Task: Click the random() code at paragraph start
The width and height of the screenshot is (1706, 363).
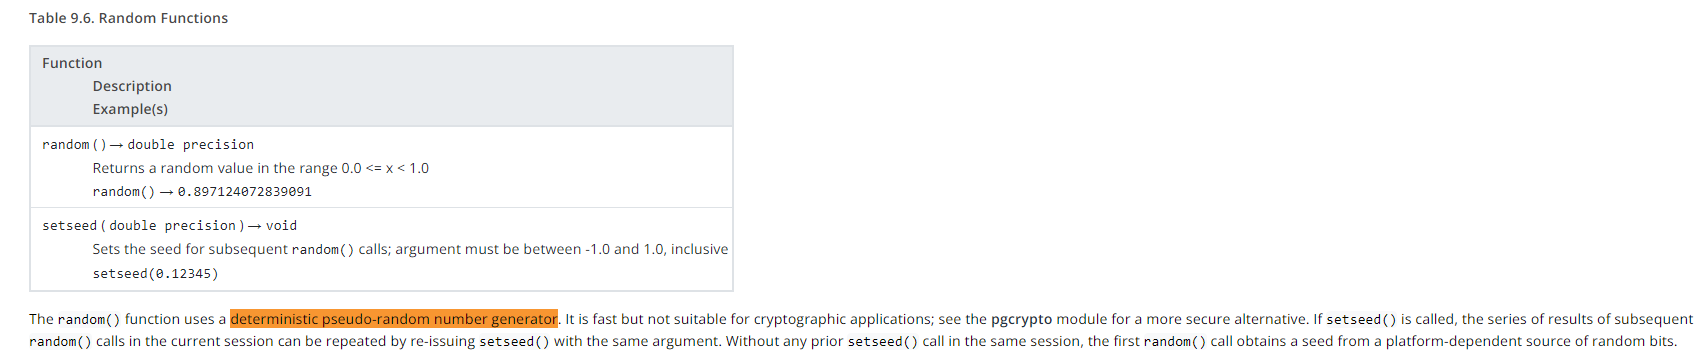Action: pyautogui.click(x=89, y=320)
